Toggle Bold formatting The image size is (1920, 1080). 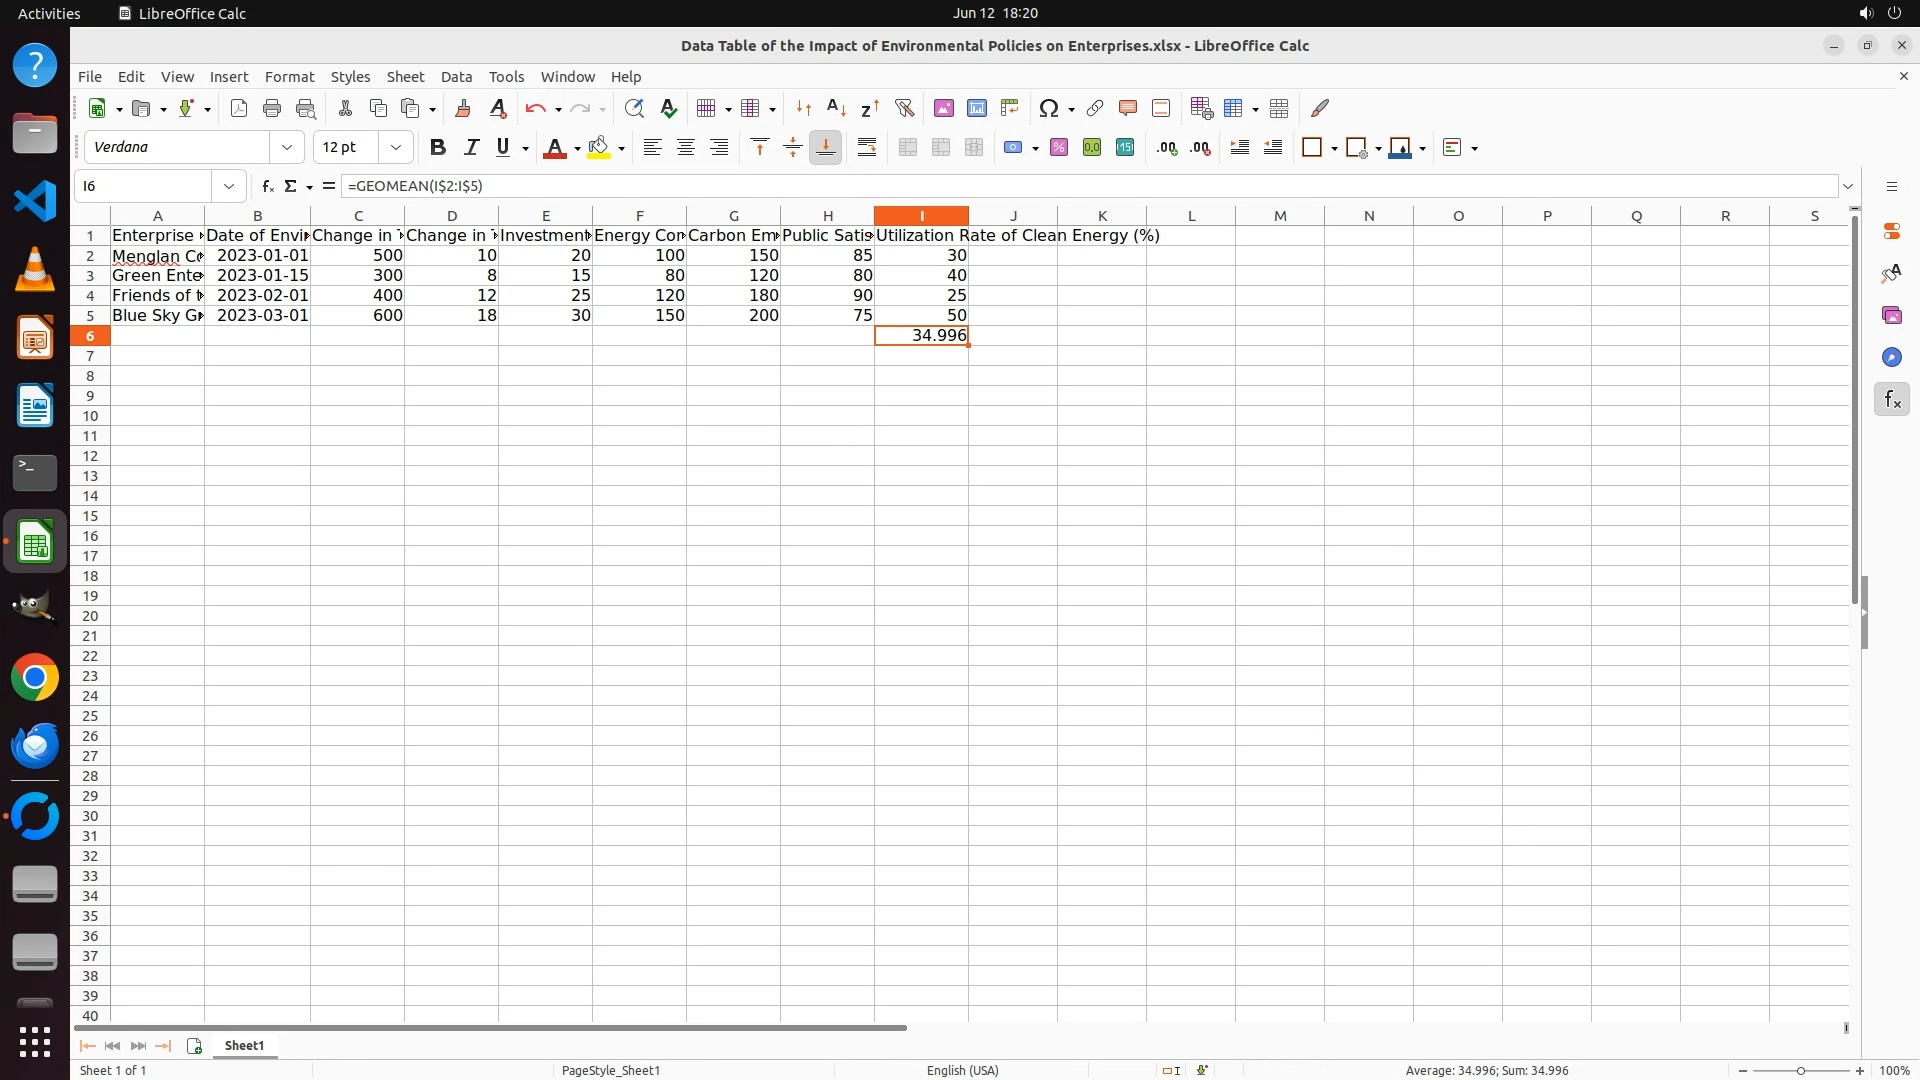click(x=437, y=148)
